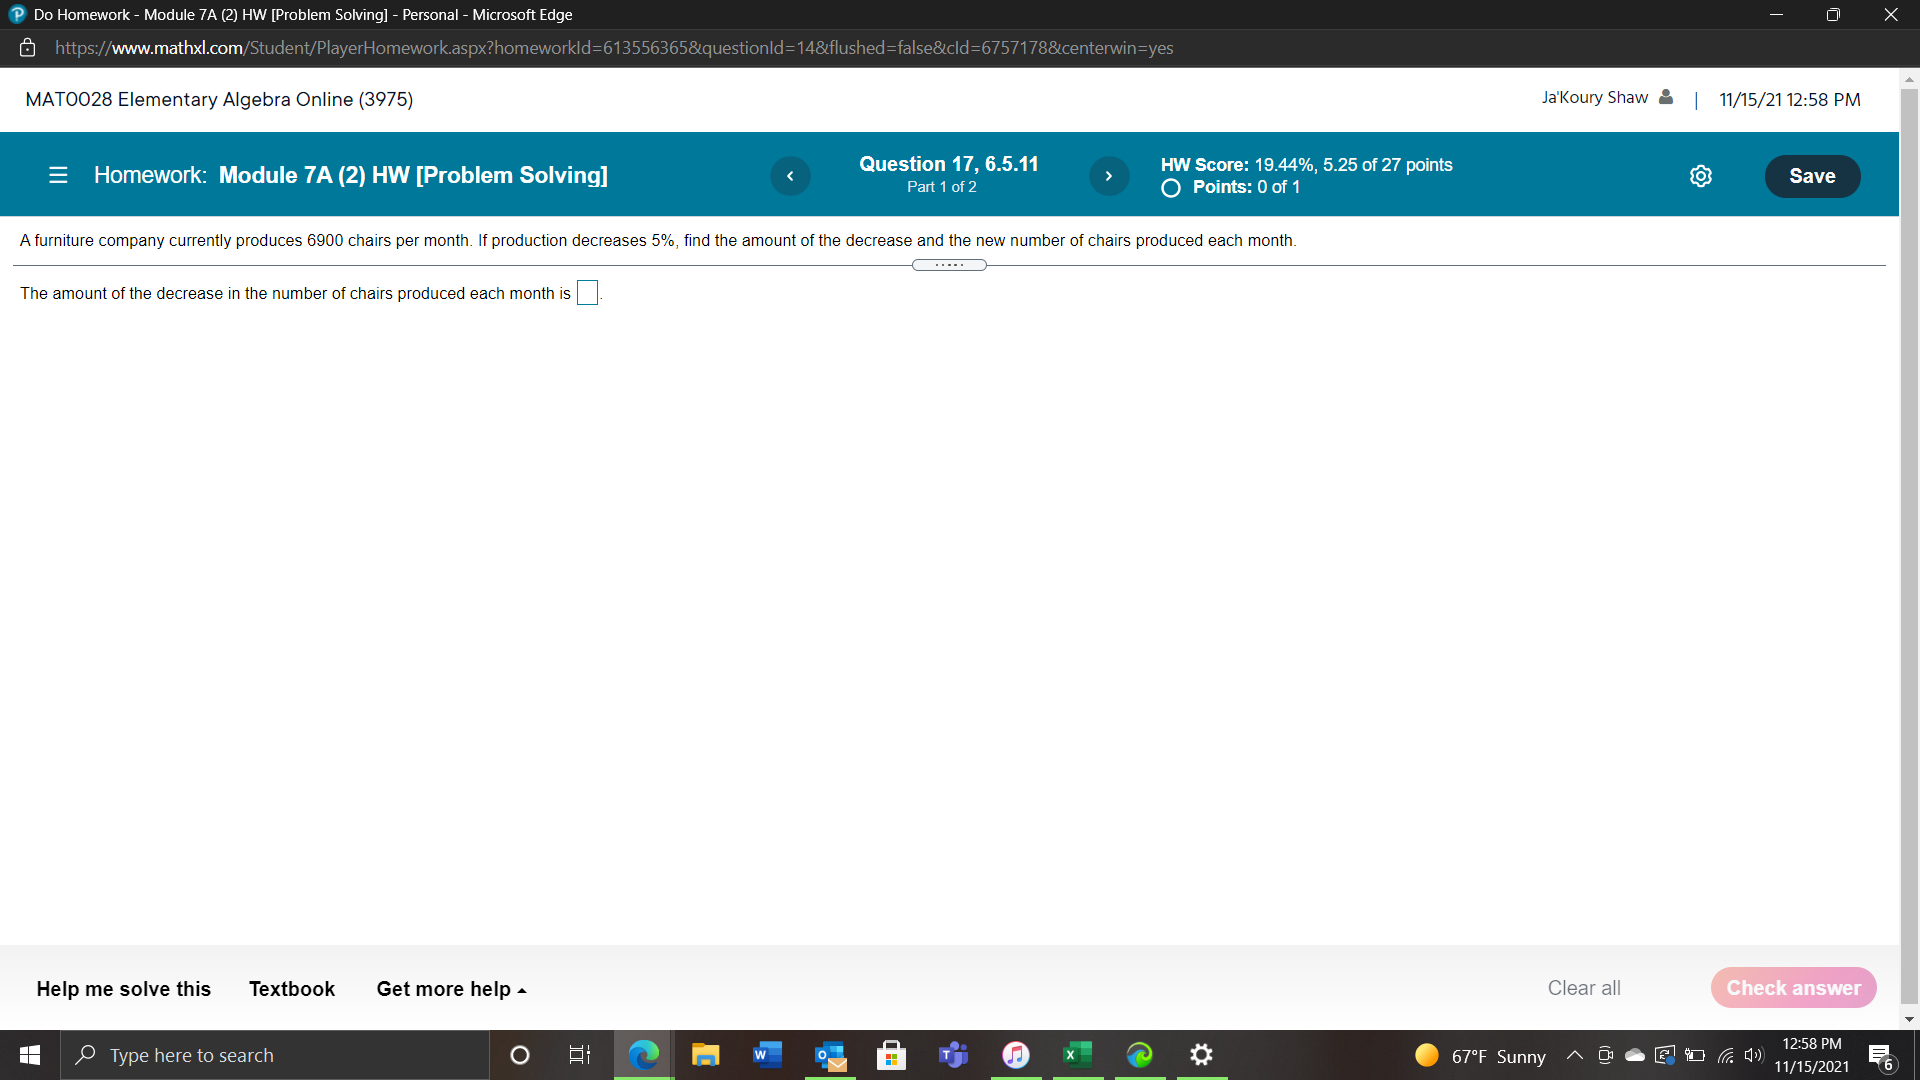
Task: Click Clear all to reset answers
Action: [1583, 987]
